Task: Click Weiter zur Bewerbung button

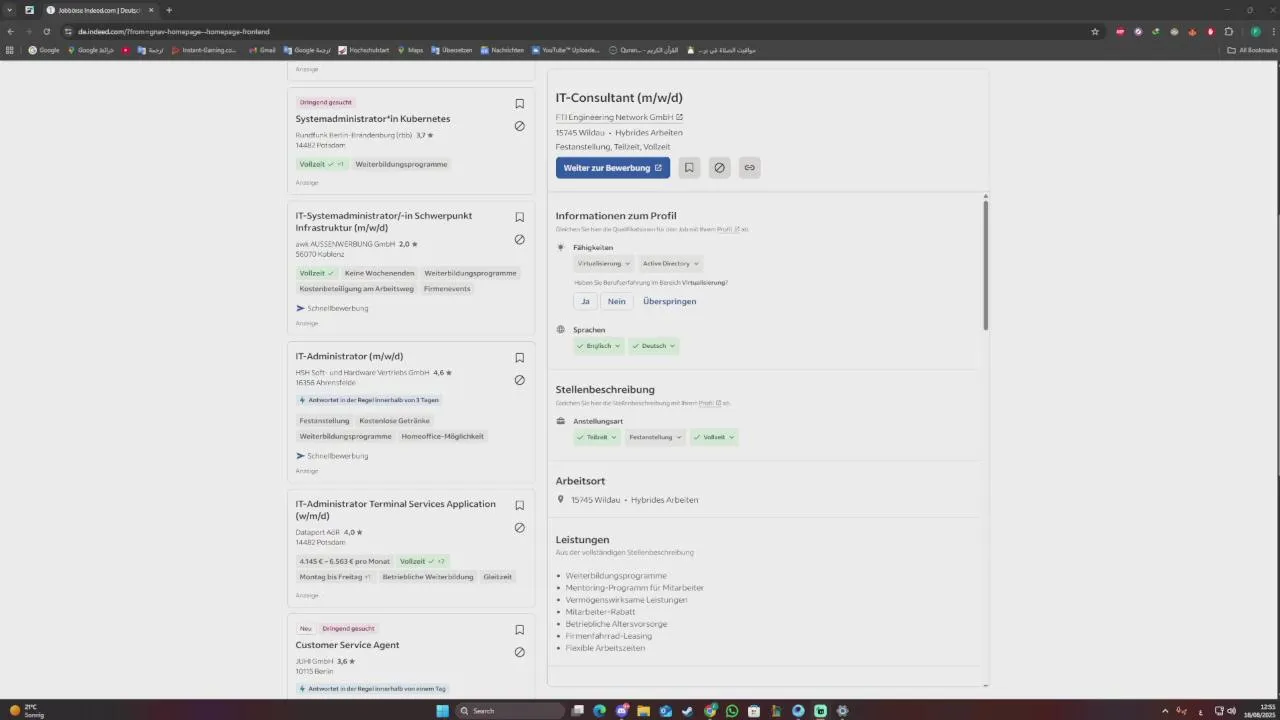Action: pyautogui.click(x=613, y=168)
